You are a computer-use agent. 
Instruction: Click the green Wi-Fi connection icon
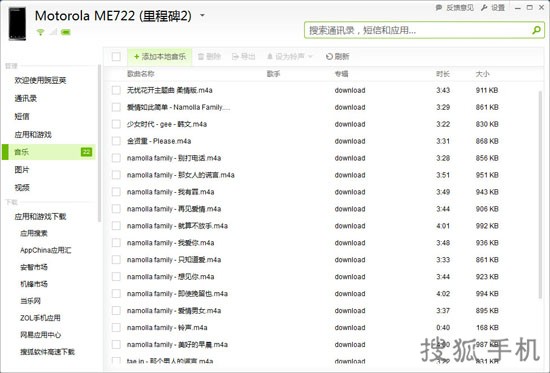(40, 32)
